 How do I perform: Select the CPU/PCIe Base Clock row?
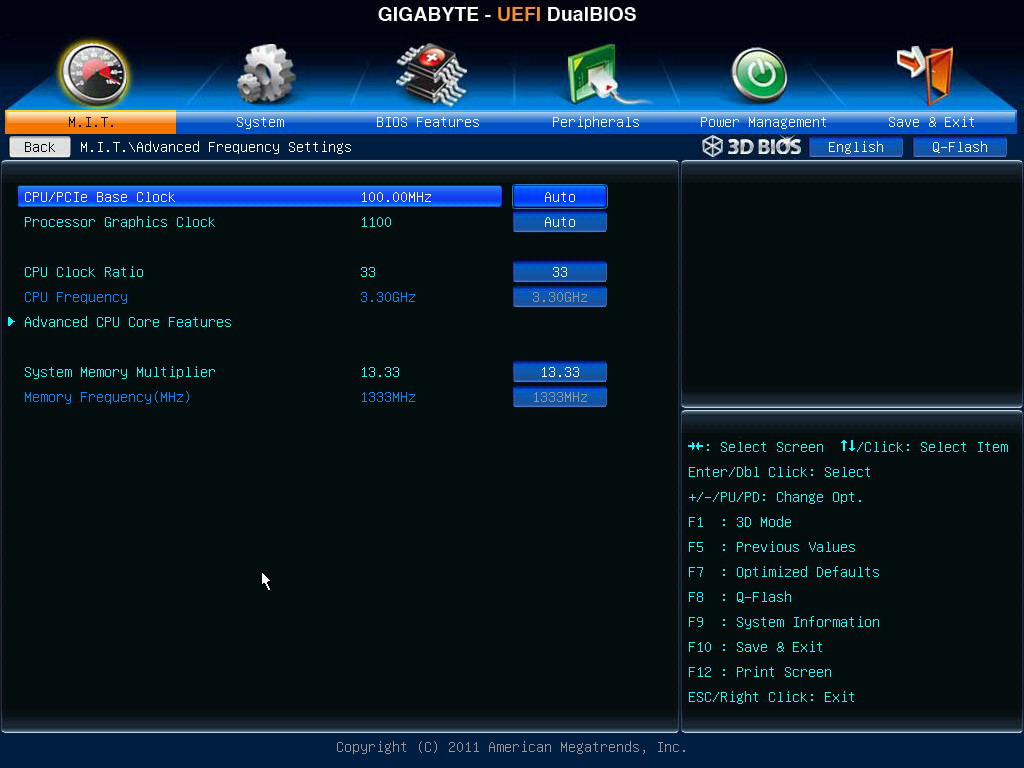[260, 197]
